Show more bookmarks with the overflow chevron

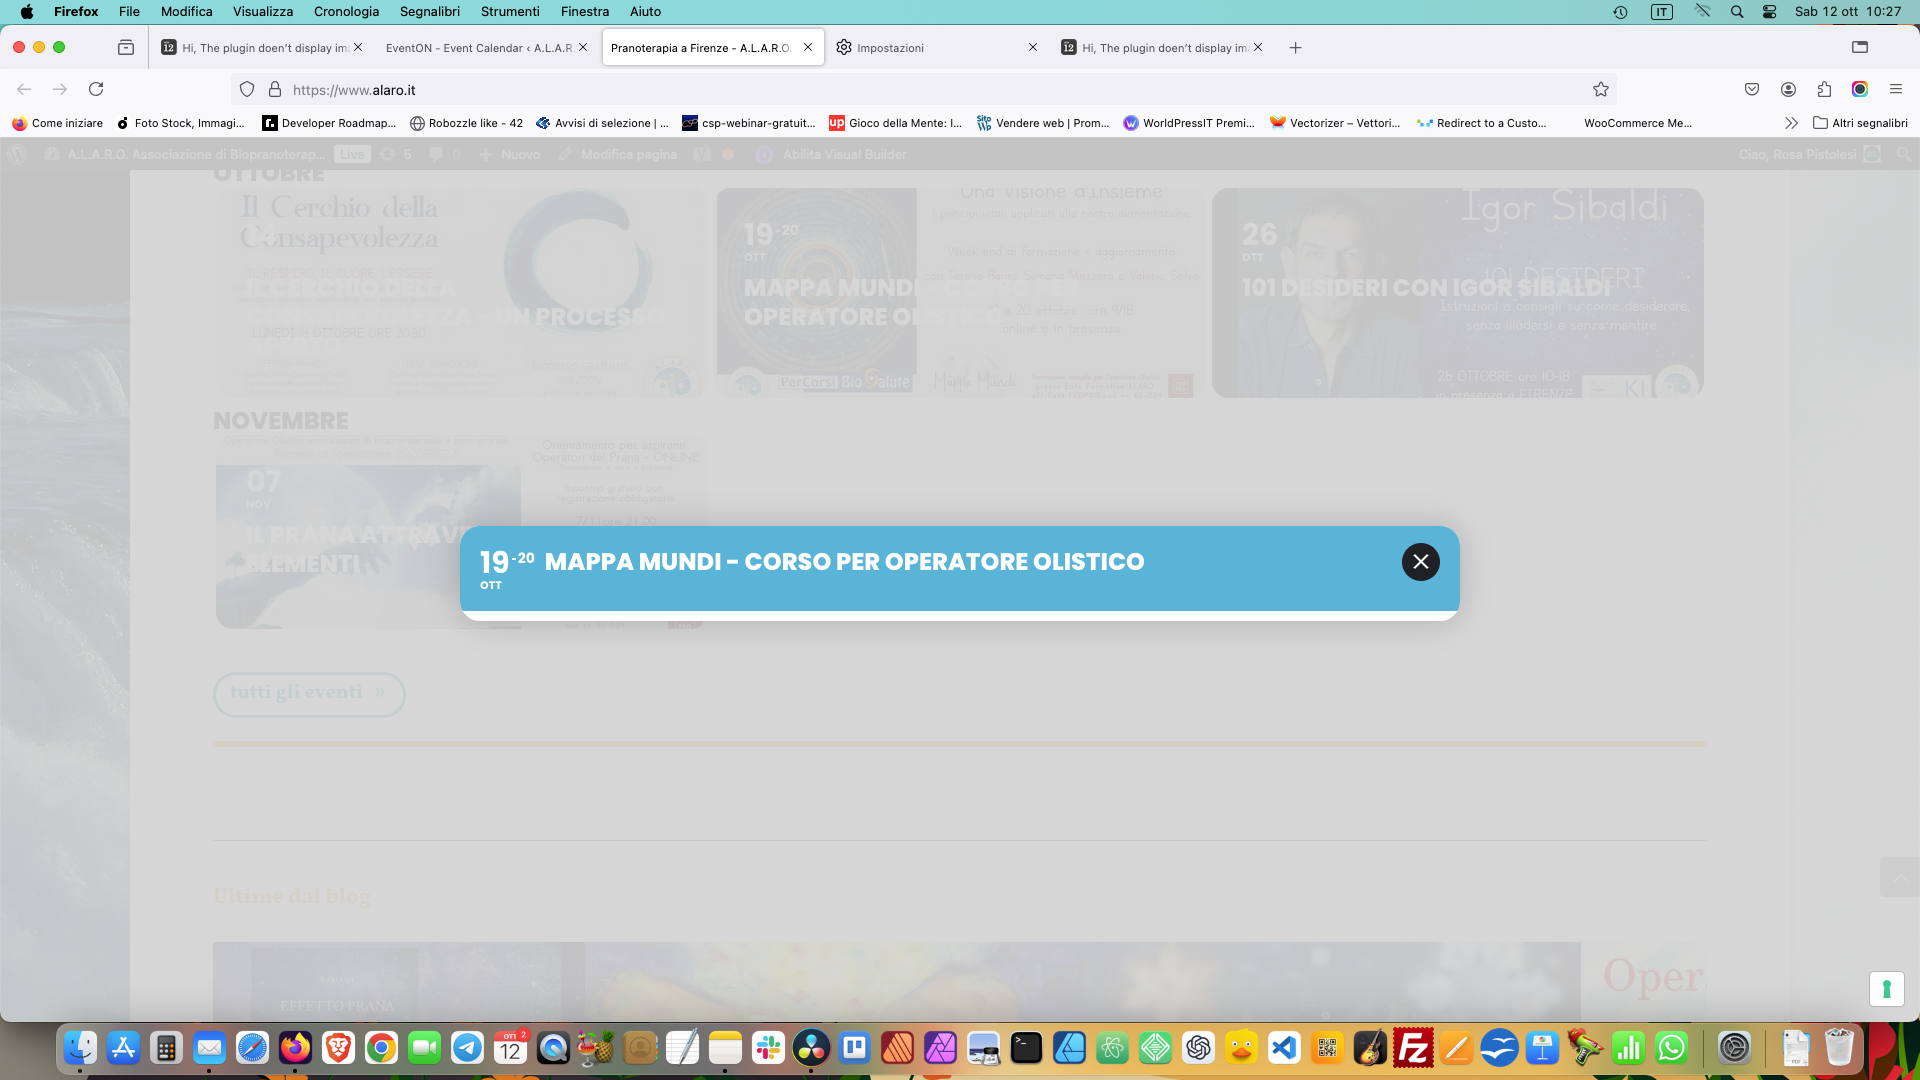pos(1791,123)
